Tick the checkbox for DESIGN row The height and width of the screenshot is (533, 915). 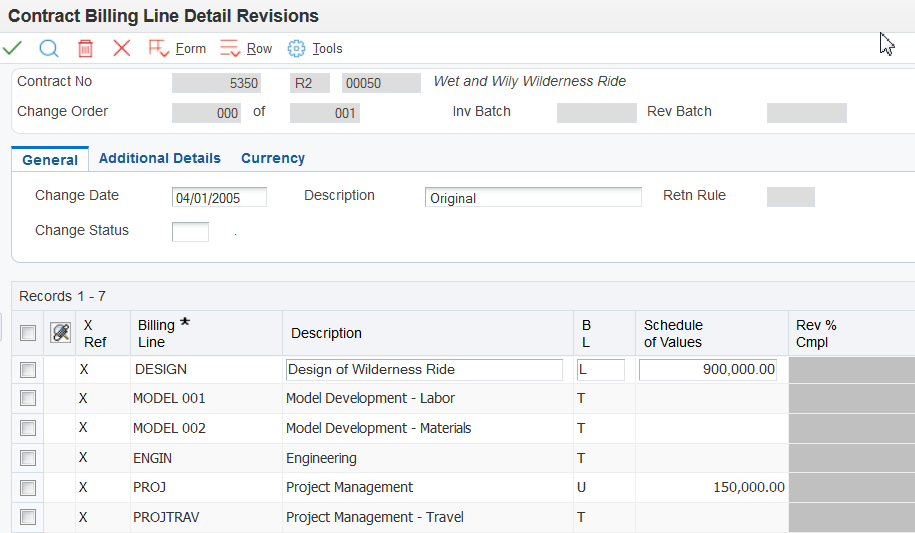coord(28,370)
